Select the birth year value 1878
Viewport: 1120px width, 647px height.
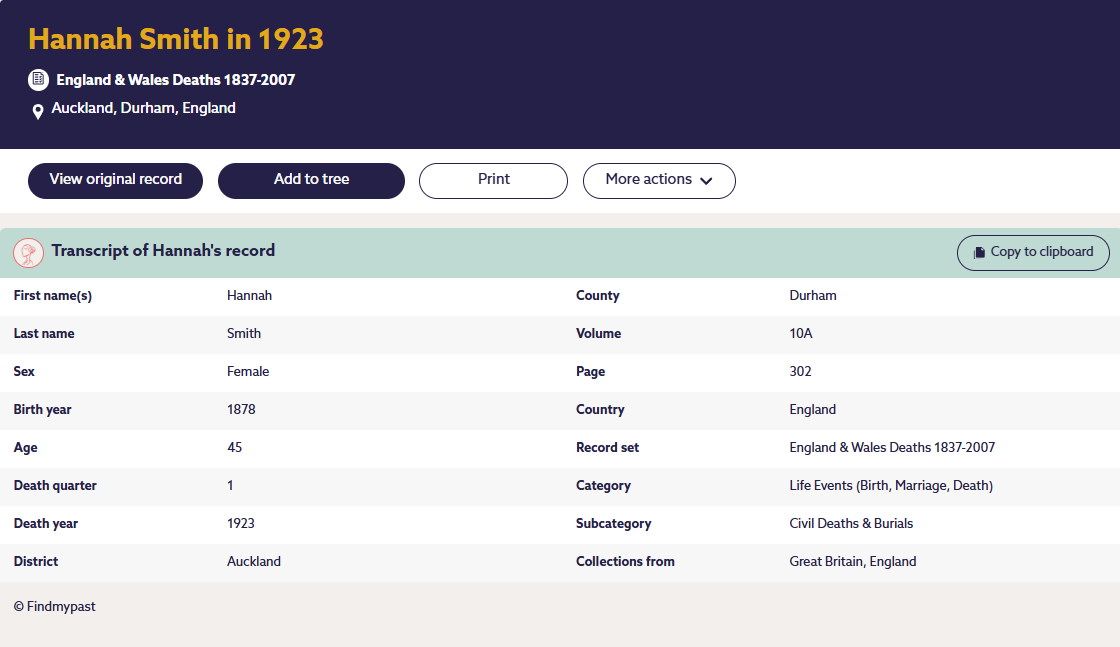coord(241,409)
